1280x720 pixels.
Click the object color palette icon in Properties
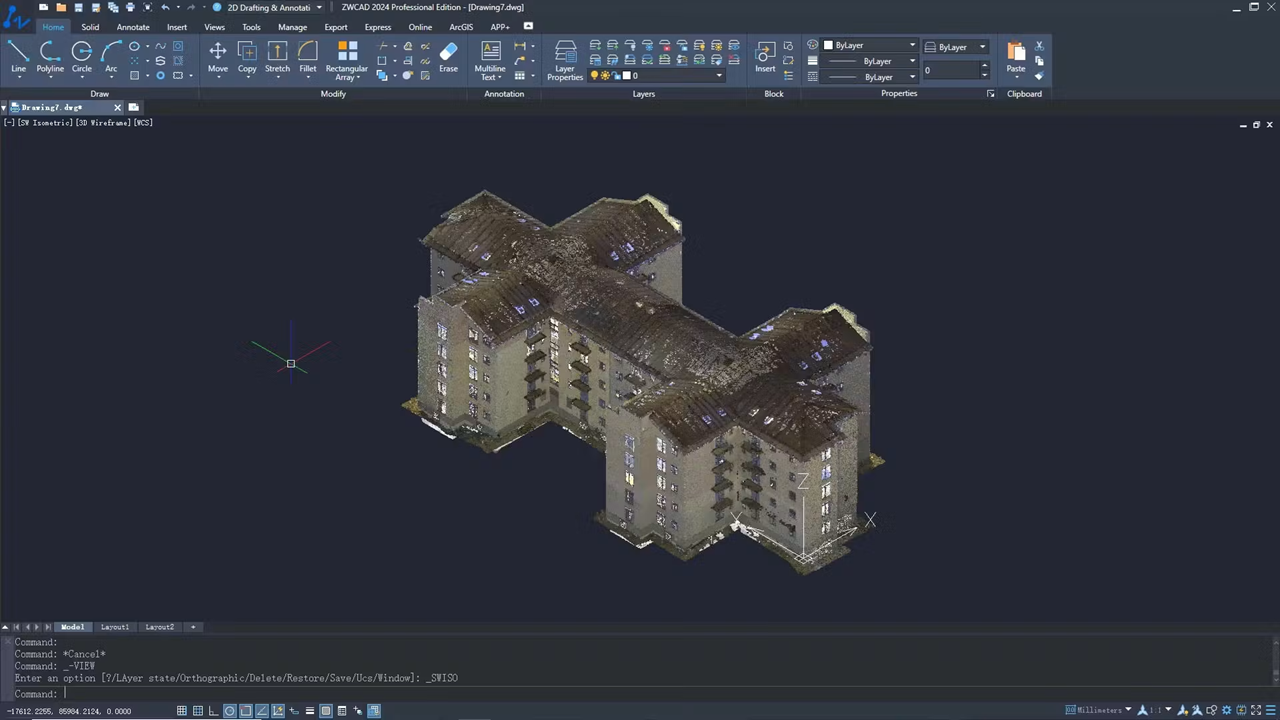tap(812, 45)
